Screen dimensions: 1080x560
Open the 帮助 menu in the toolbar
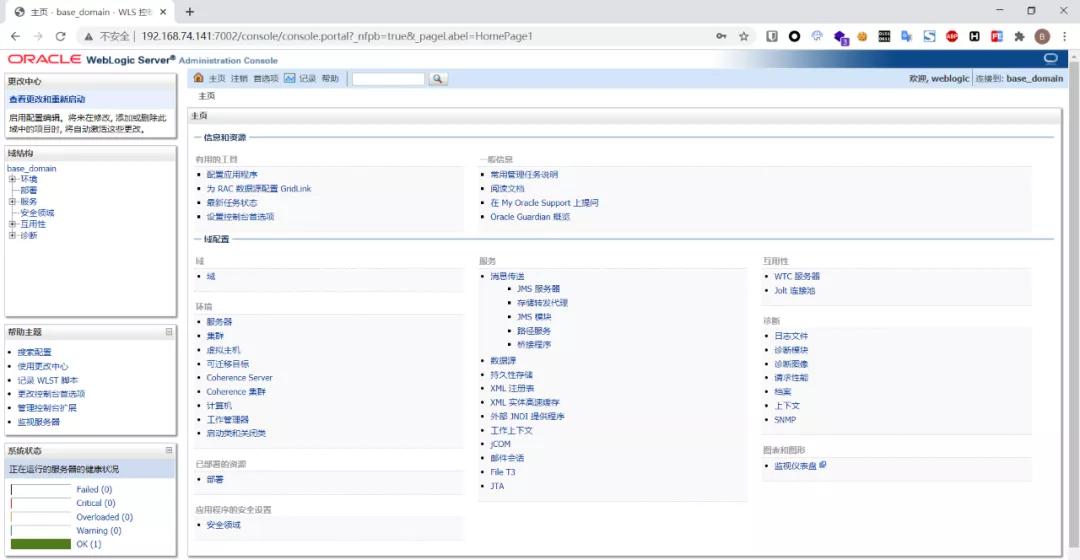[x=330, y=79]
